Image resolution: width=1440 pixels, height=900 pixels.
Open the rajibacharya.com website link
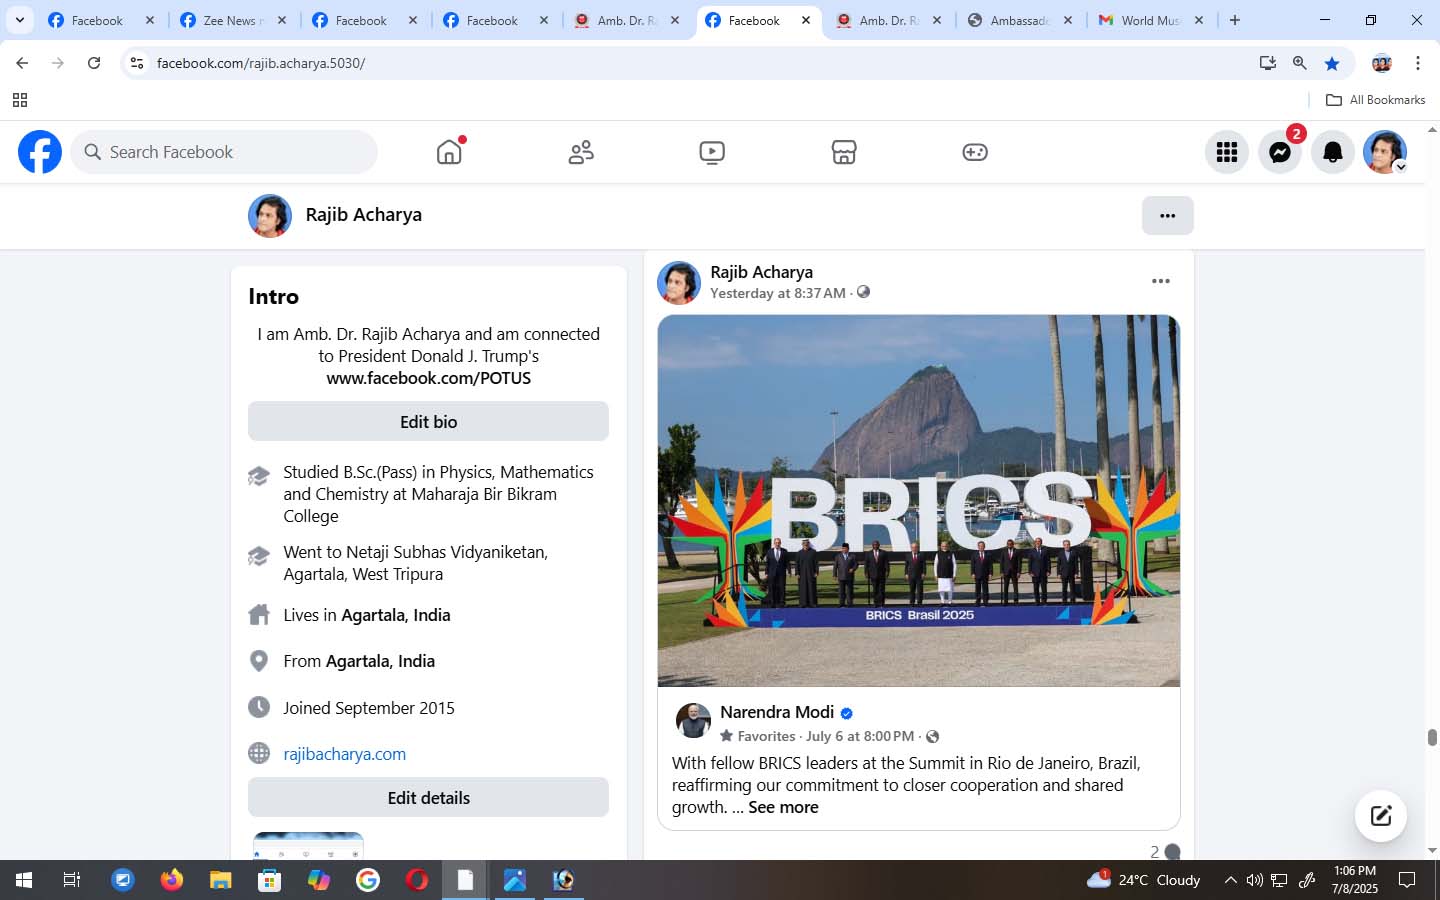[x=344, y=754]
